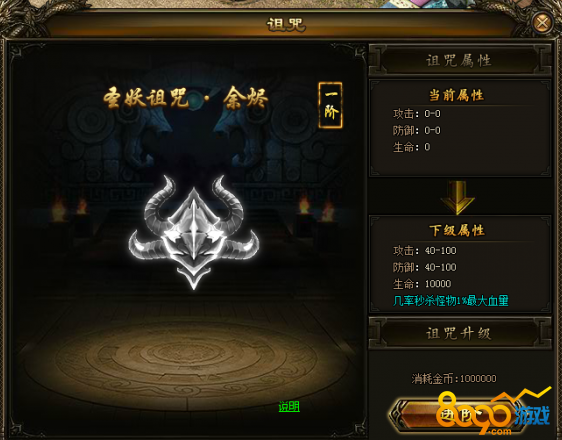Click the silver horned curse emblem
Image resolution: width=562 pixels, height=440 pixels.
(x=194, y=232)
